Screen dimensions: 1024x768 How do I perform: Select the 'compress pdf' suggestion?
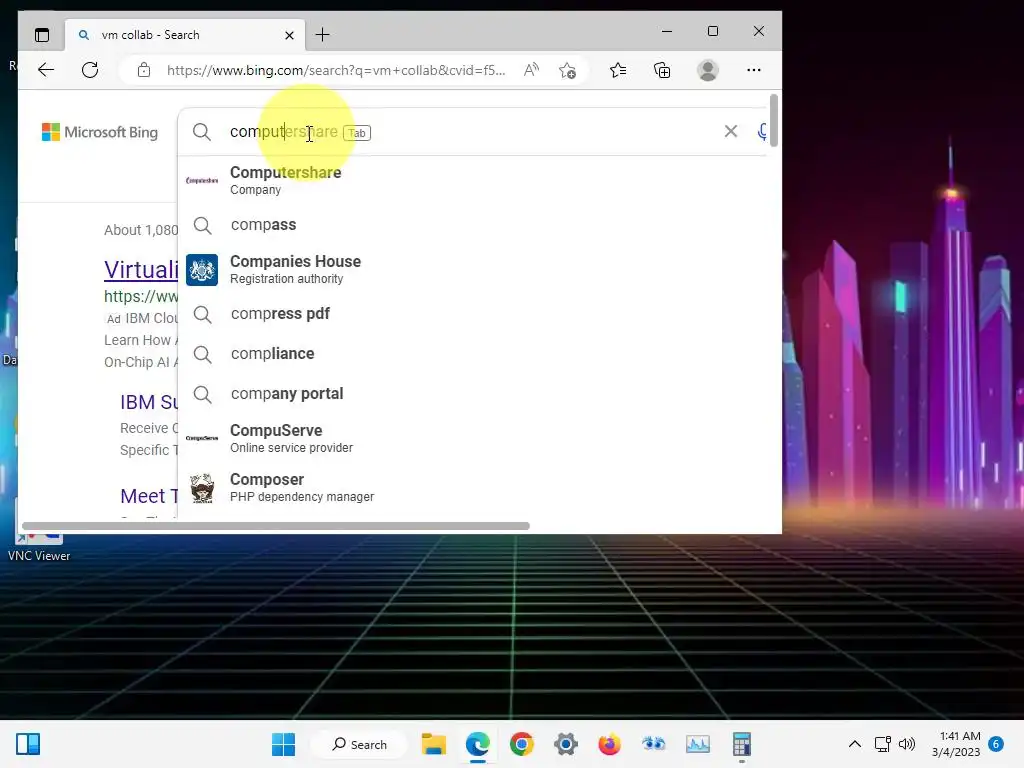point(473,313)
